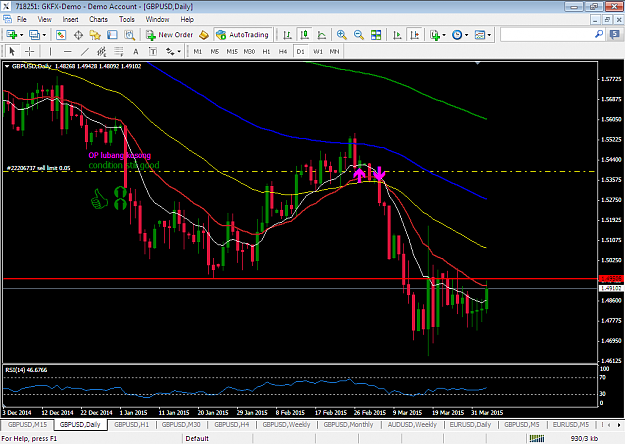Open the File menu

(22, 19)
